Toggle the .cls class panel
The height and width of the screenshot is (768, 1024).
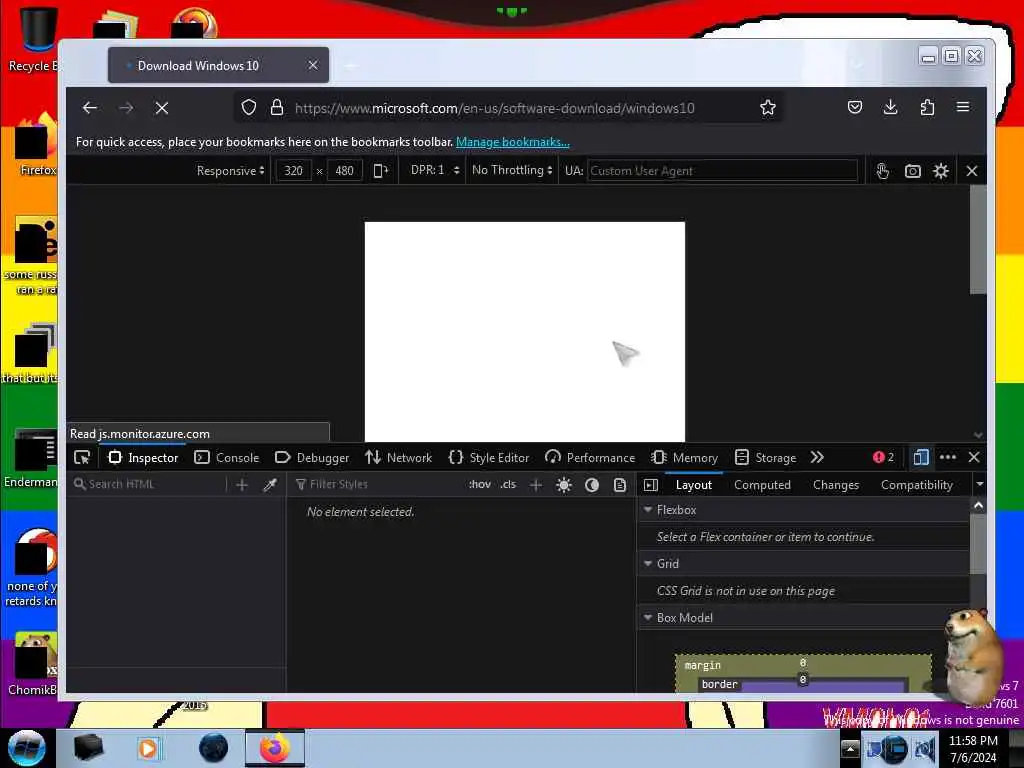point(508,484)
